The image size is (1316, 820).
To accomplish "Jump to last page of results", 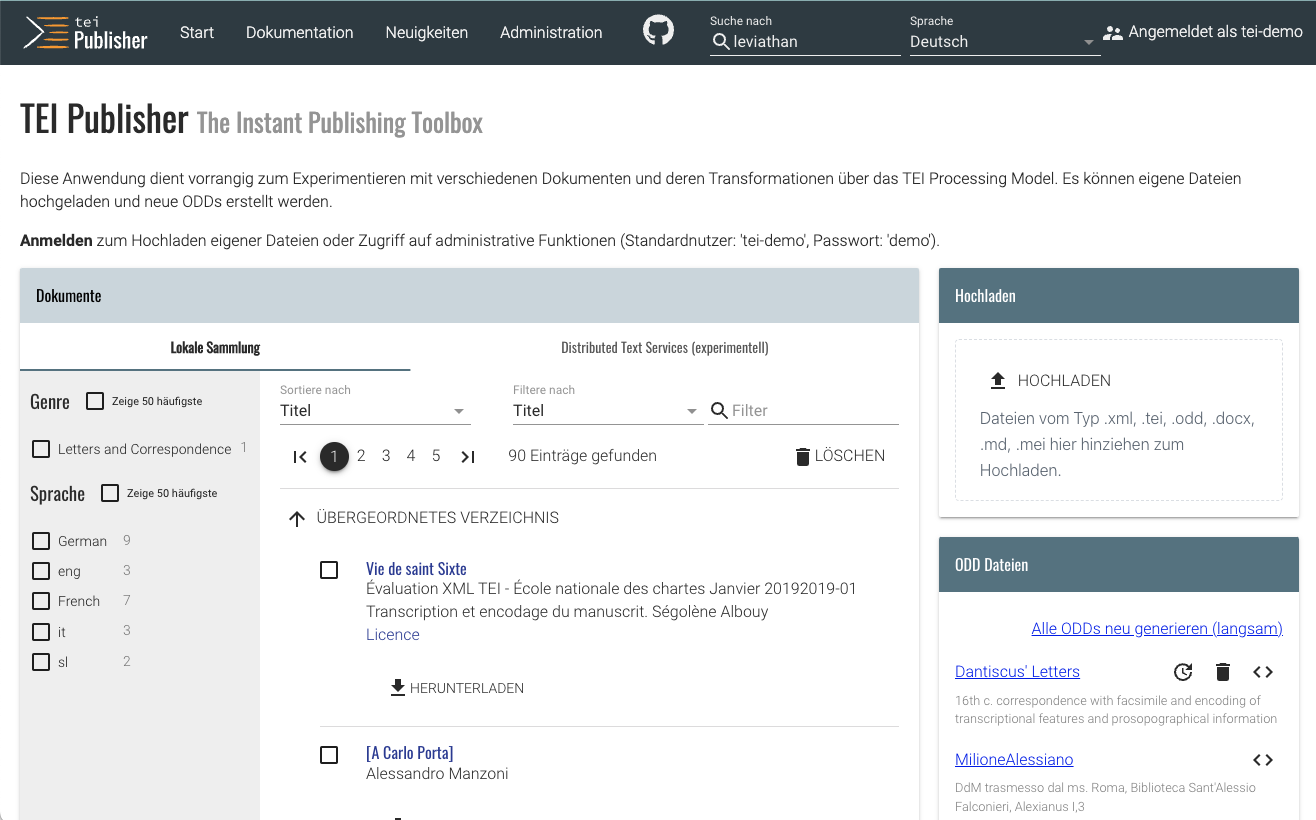I will pyautogui.click(x=467, y=456).
